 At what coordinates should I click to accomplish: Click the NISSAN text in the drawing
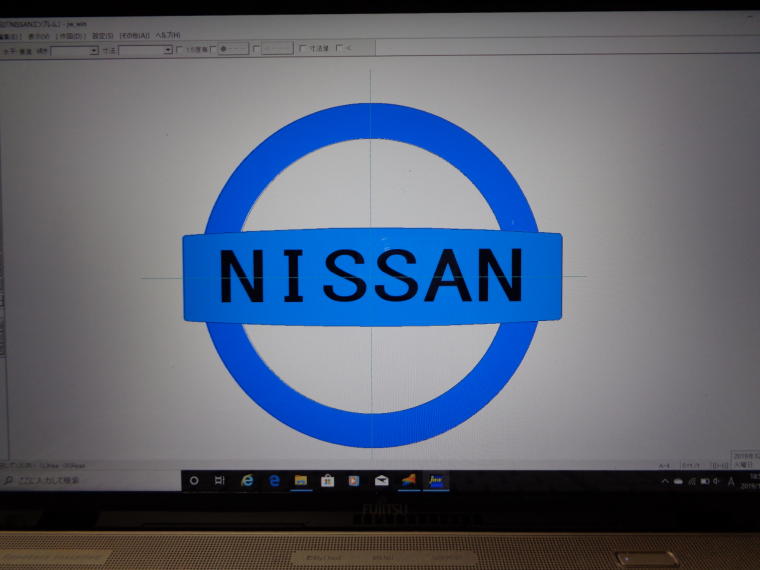tap(372, 275)
